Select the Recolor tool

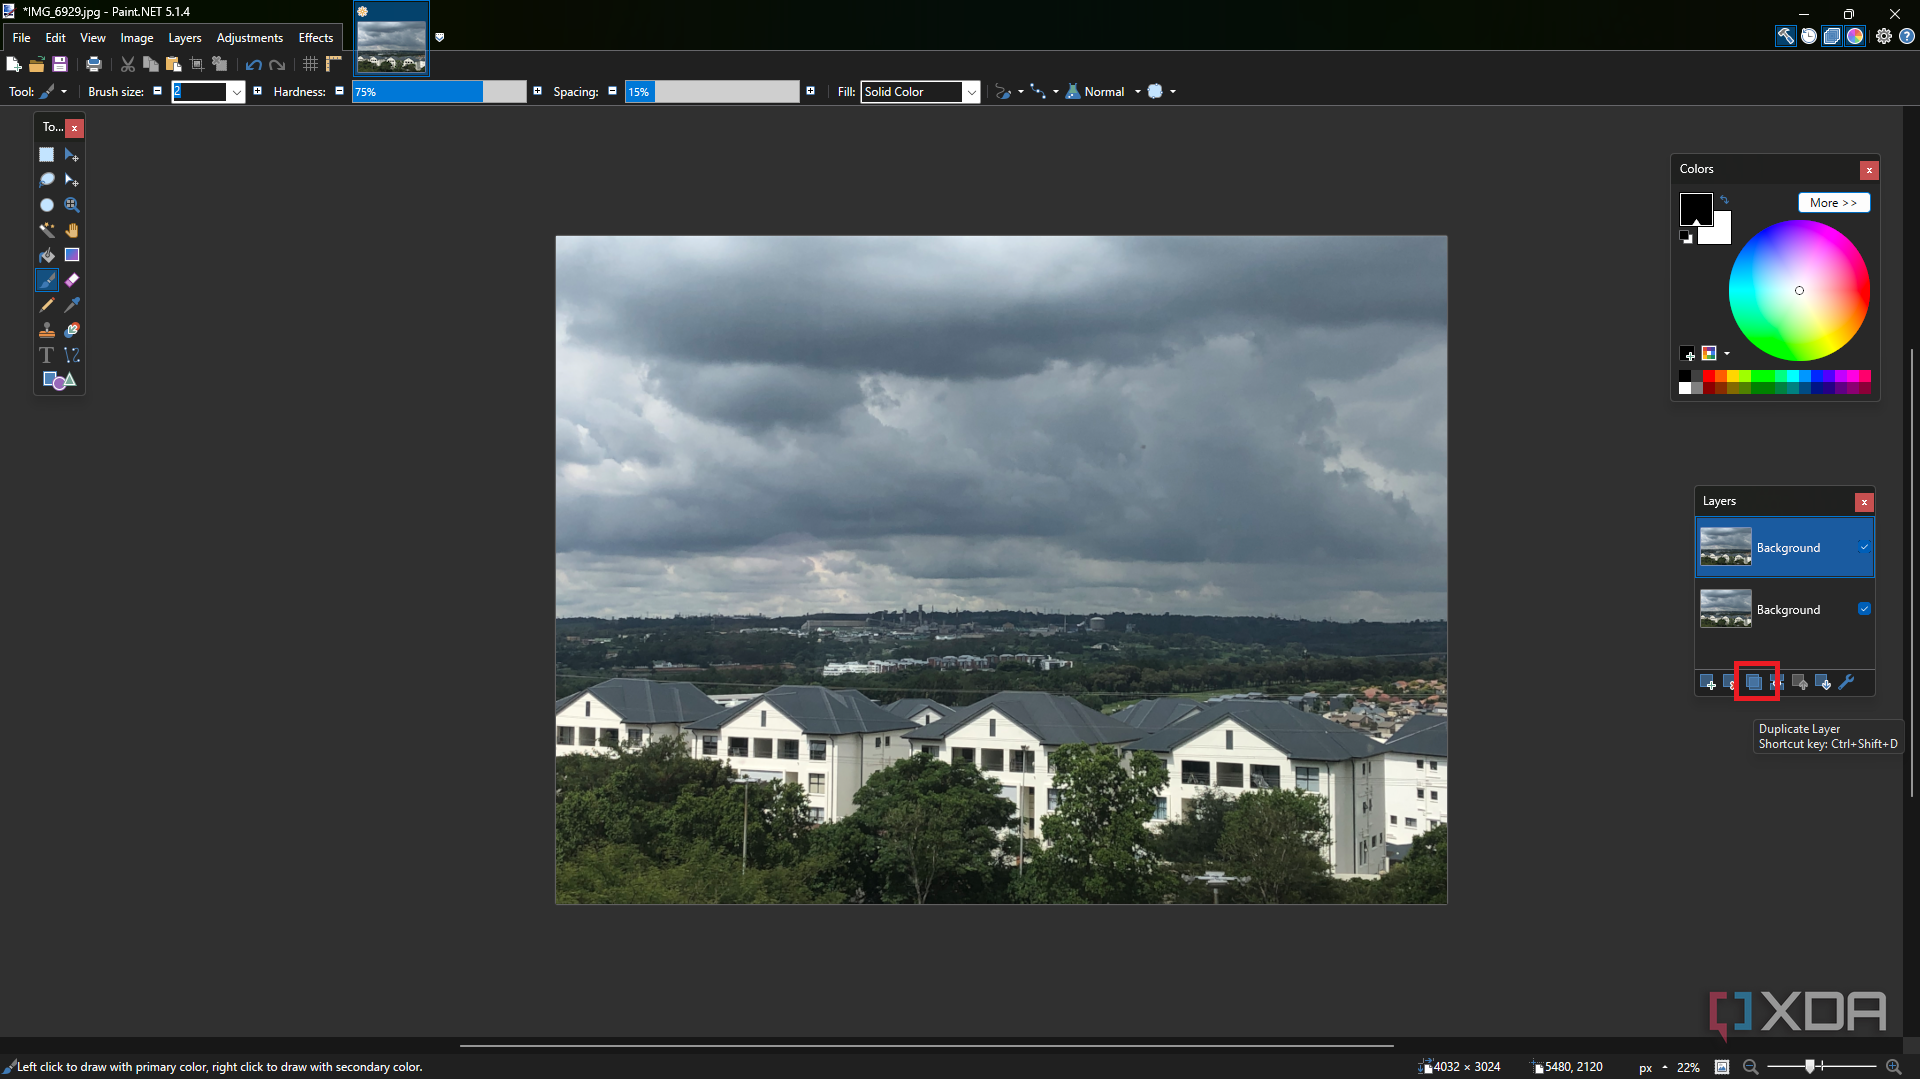point(72,330)
